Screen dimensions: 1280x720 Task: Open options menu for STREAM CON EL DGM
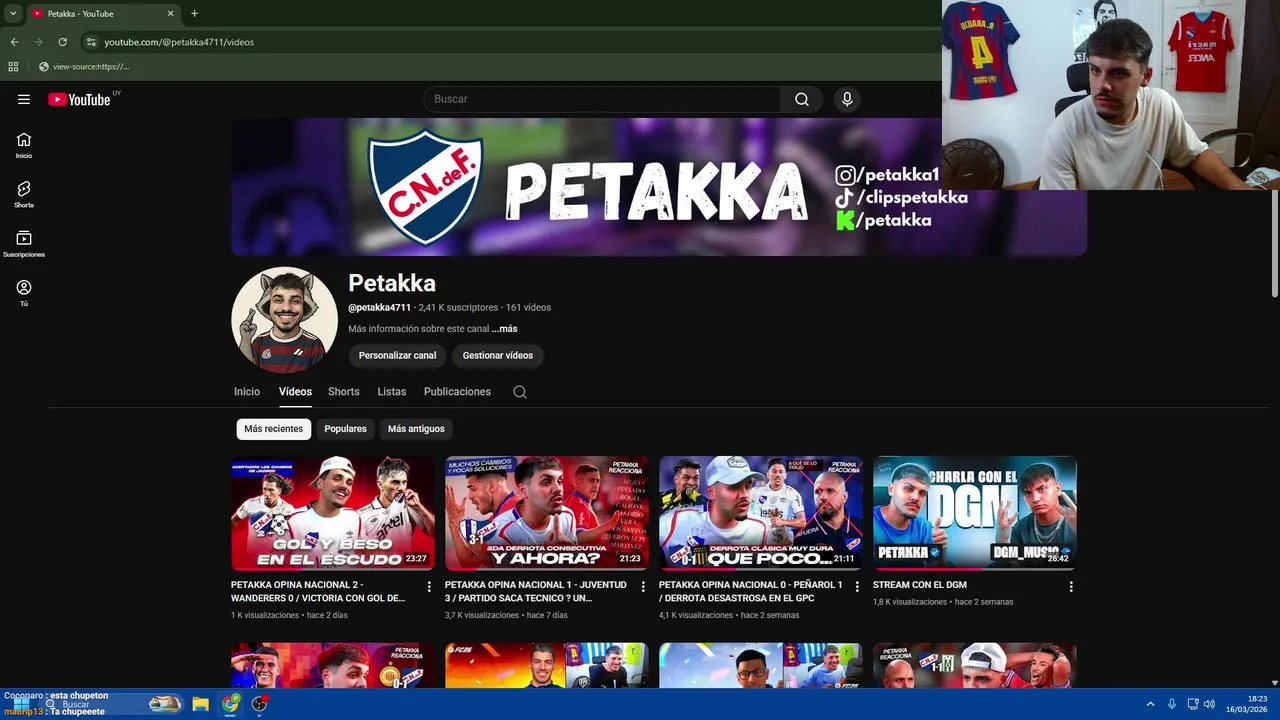point(1071,587)
